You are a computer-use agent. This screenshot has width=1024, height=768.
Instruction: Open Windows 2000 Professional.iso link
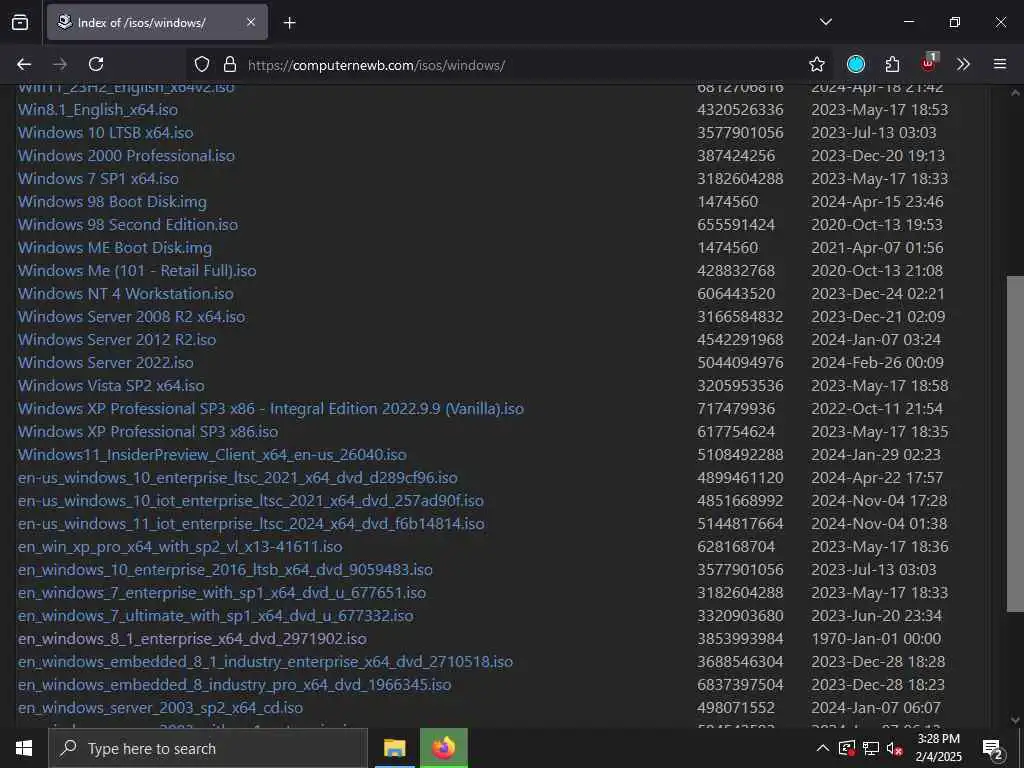(x=127, y=155)
